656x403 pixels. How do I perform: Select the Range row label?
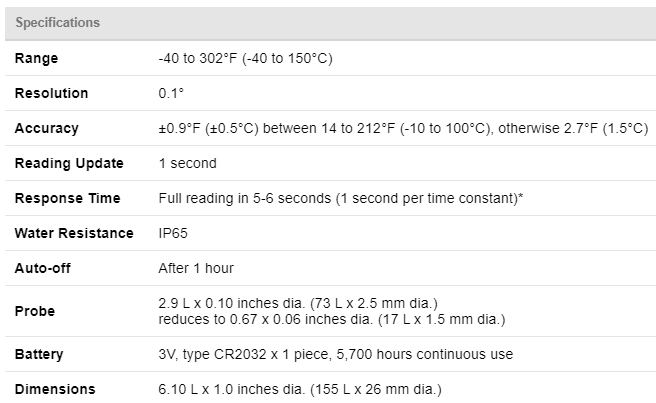(36, 58)
